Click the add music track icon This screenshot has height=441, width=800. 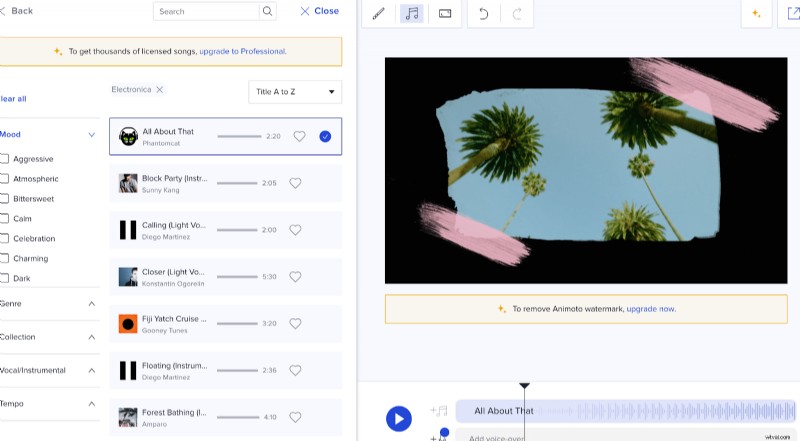pyautogui.click(x=439, y=410)
